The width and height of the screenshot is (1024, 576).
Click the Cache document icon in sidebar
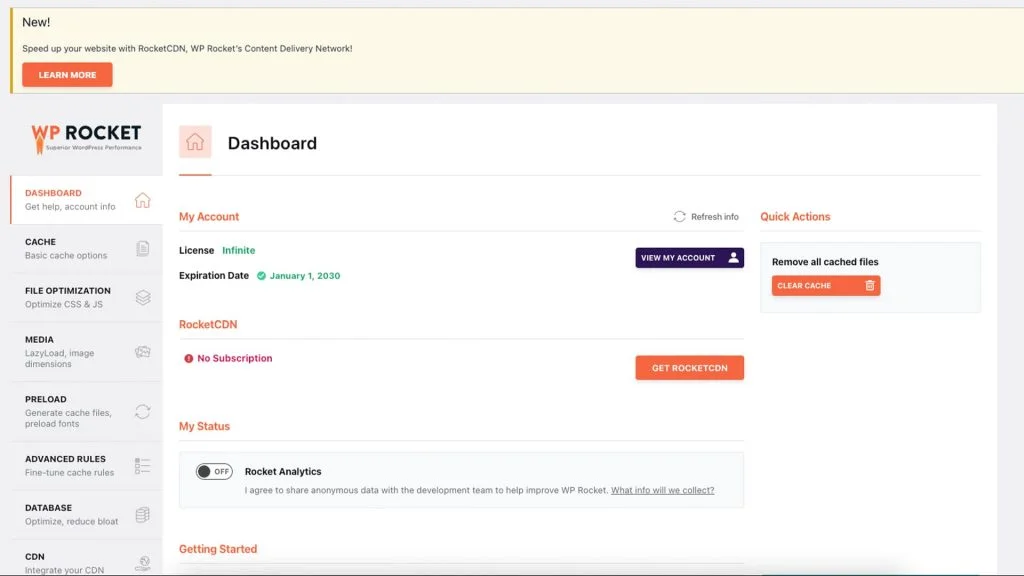point(142,248)
